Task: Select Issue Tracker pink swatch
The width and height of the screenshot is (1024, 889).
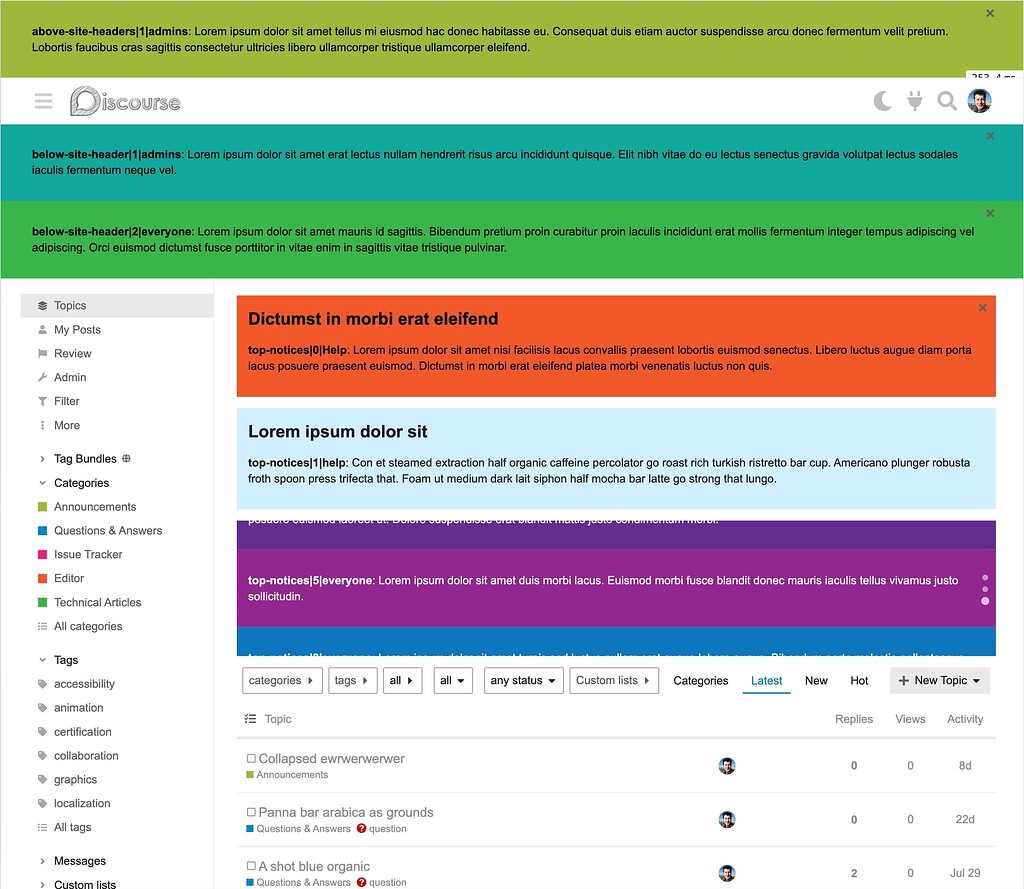Action: pyautogui.click(x=42, y=555)
